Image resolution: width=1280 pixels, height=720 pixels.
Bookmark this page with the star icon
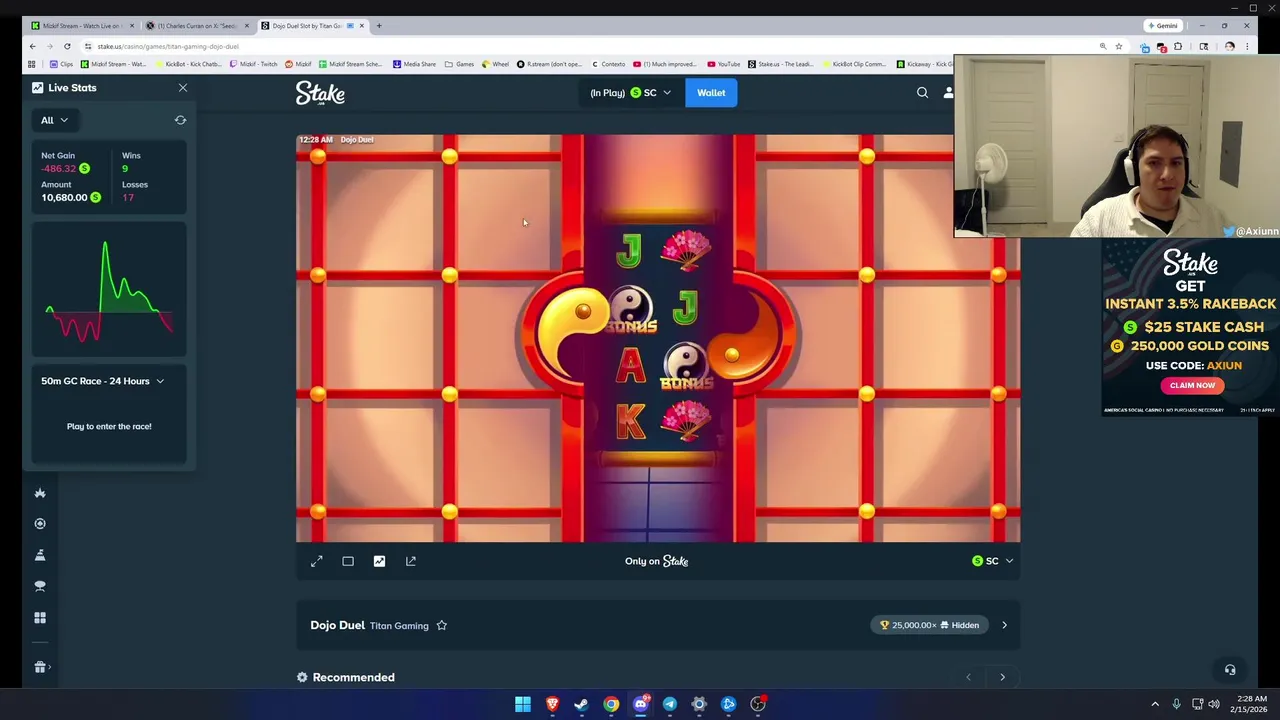(x=1119, y=46)
